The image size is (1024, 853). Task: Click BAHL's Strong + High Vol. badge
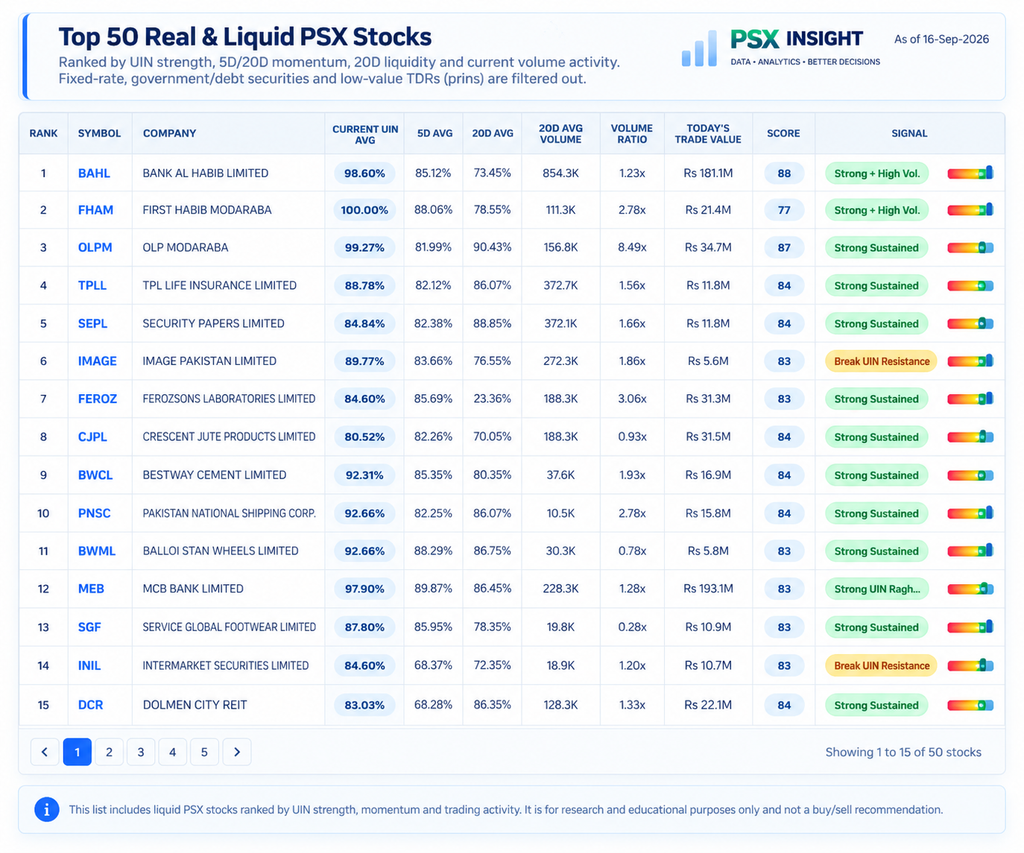[x=876, y=173]
